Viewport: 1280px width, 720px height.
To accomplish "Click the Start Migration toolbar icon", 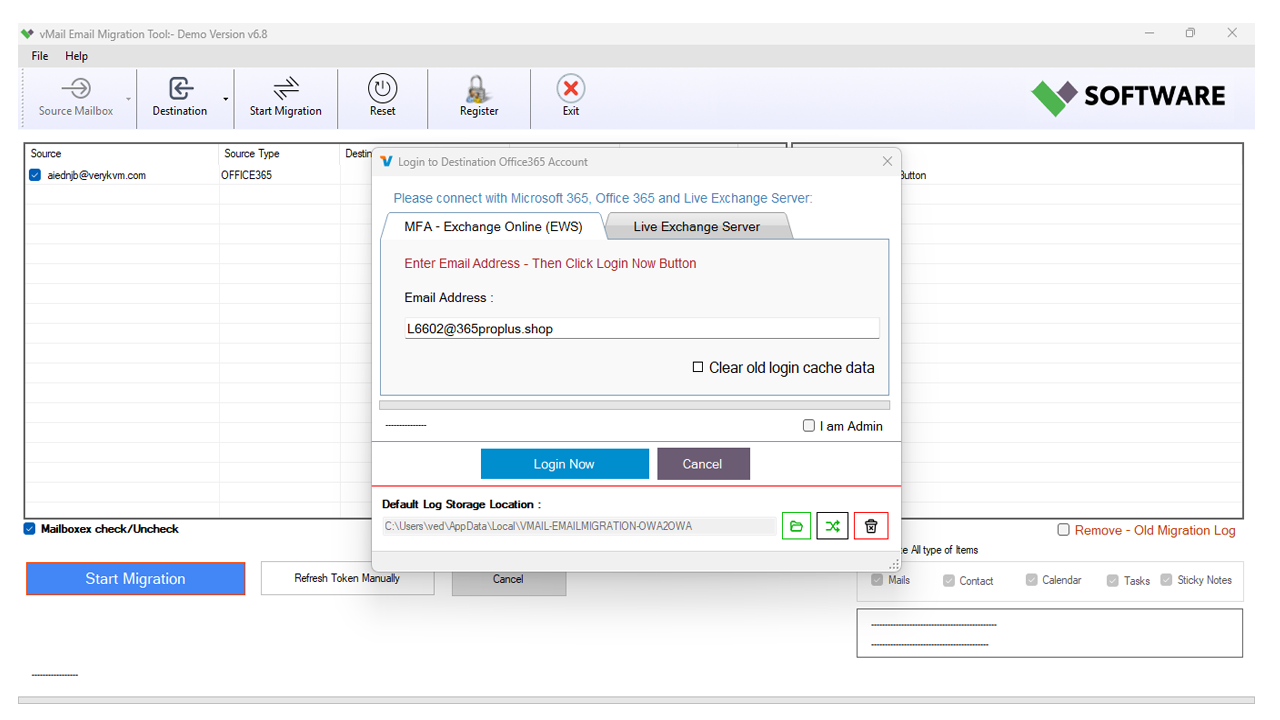I will [x=286, y=88].
